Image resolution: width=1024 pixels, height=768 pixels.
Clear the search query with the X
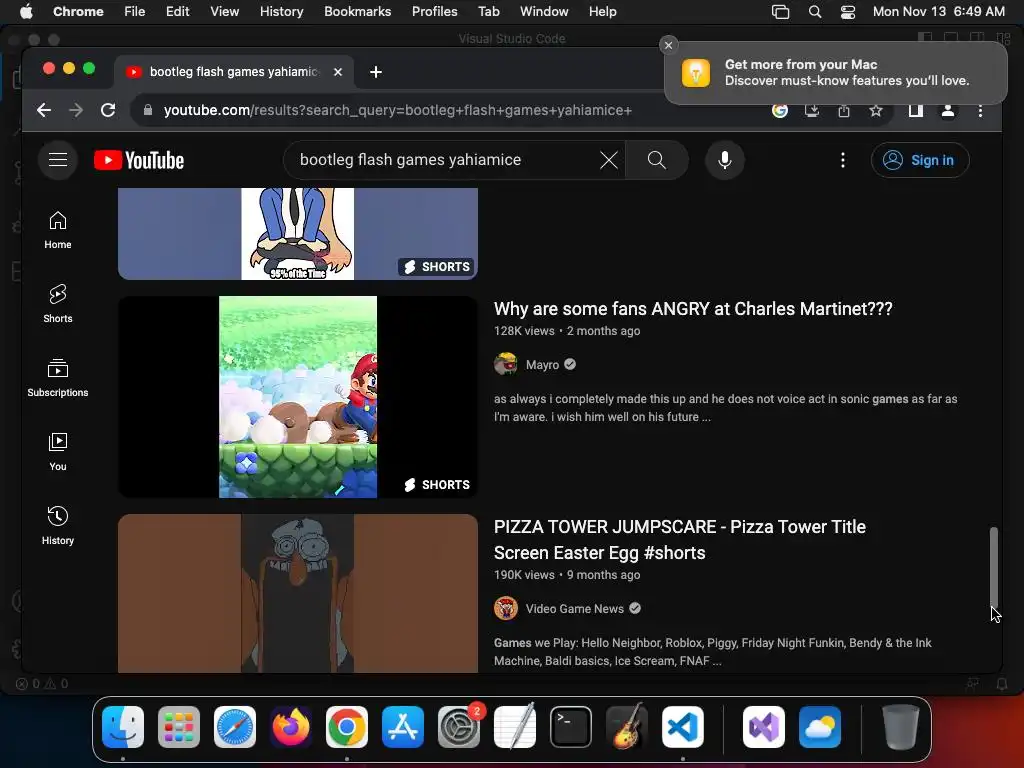click(x=609, y=160)
